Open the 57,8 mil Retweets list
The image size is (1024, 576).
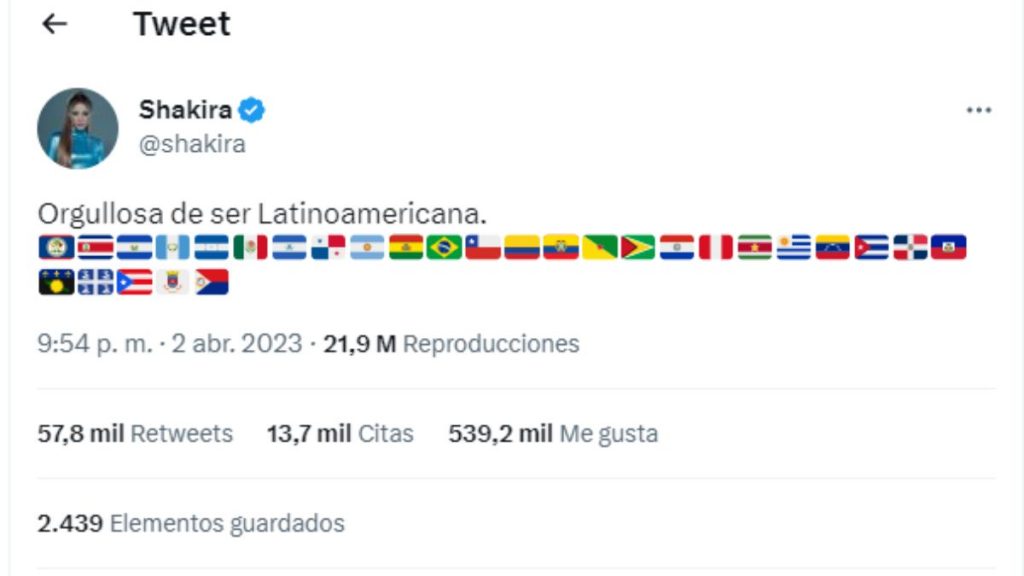pos(135,433)
